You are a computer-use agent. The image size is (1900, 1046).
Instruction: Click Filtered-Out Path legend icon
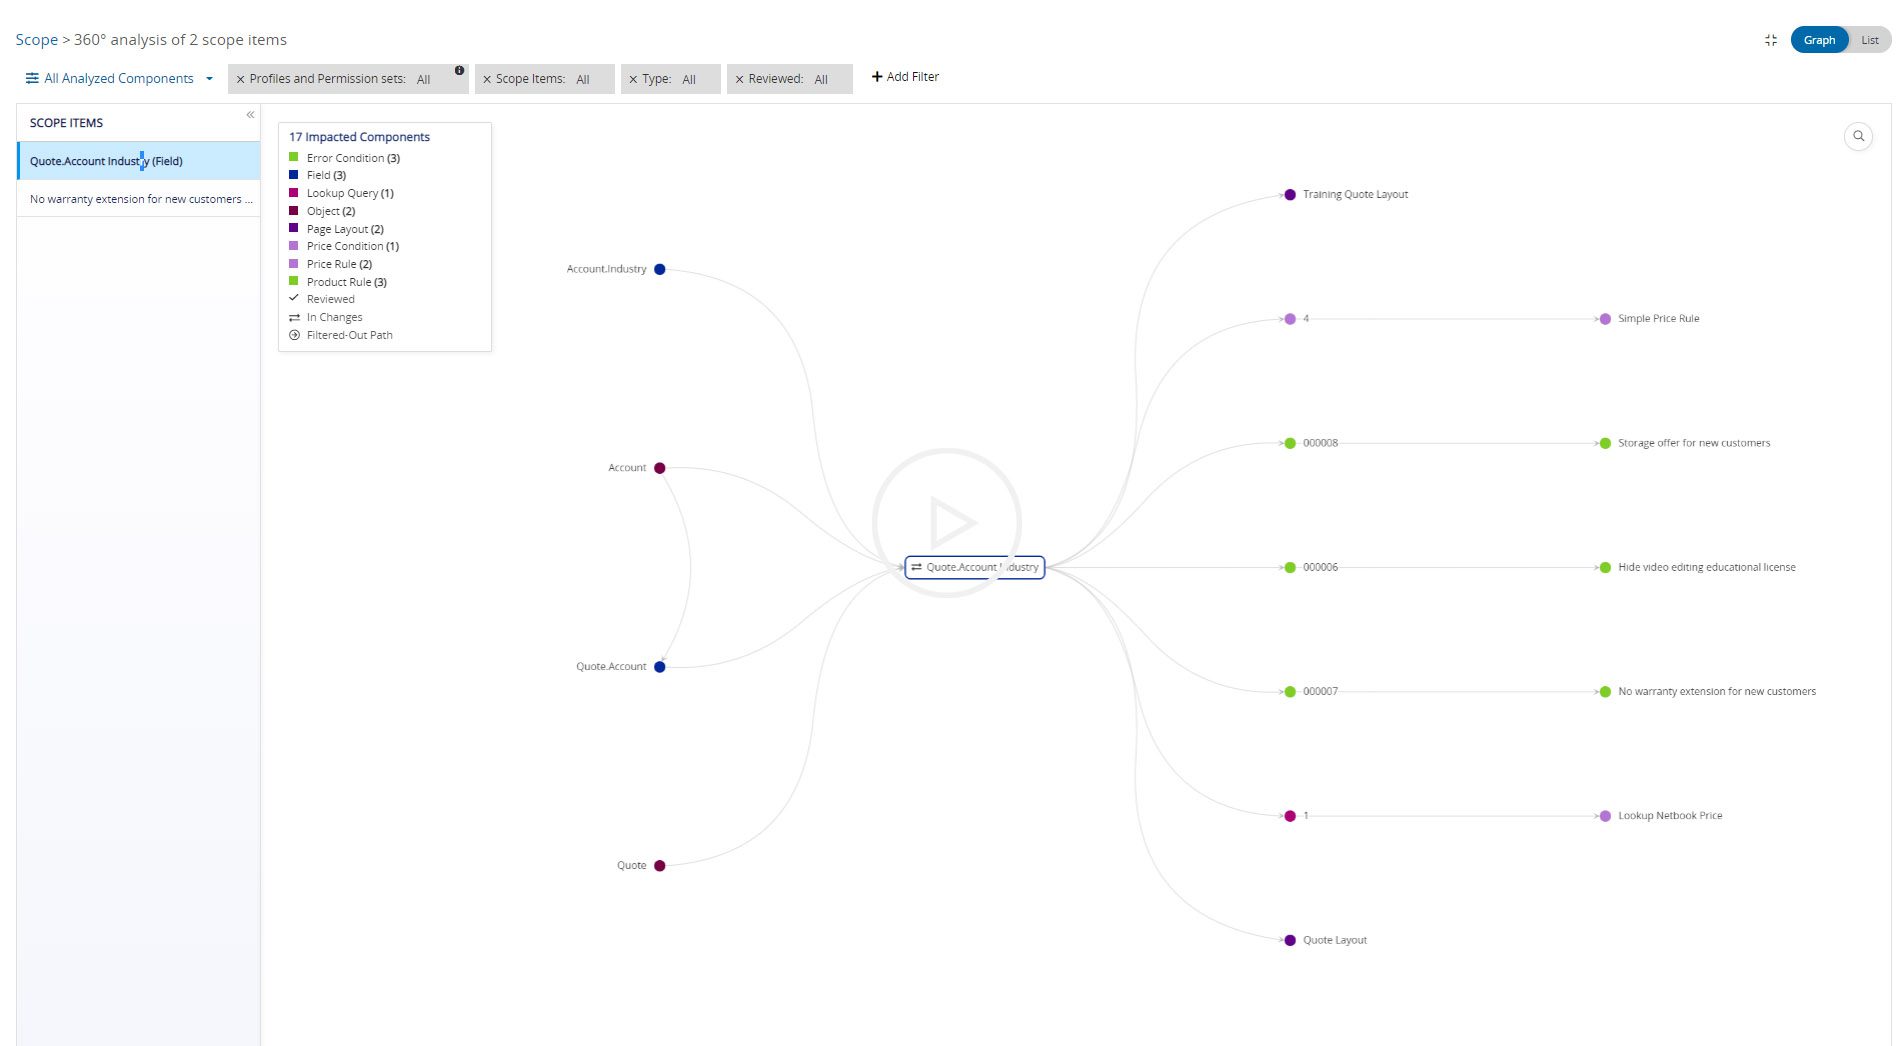[x=294, y=335]
